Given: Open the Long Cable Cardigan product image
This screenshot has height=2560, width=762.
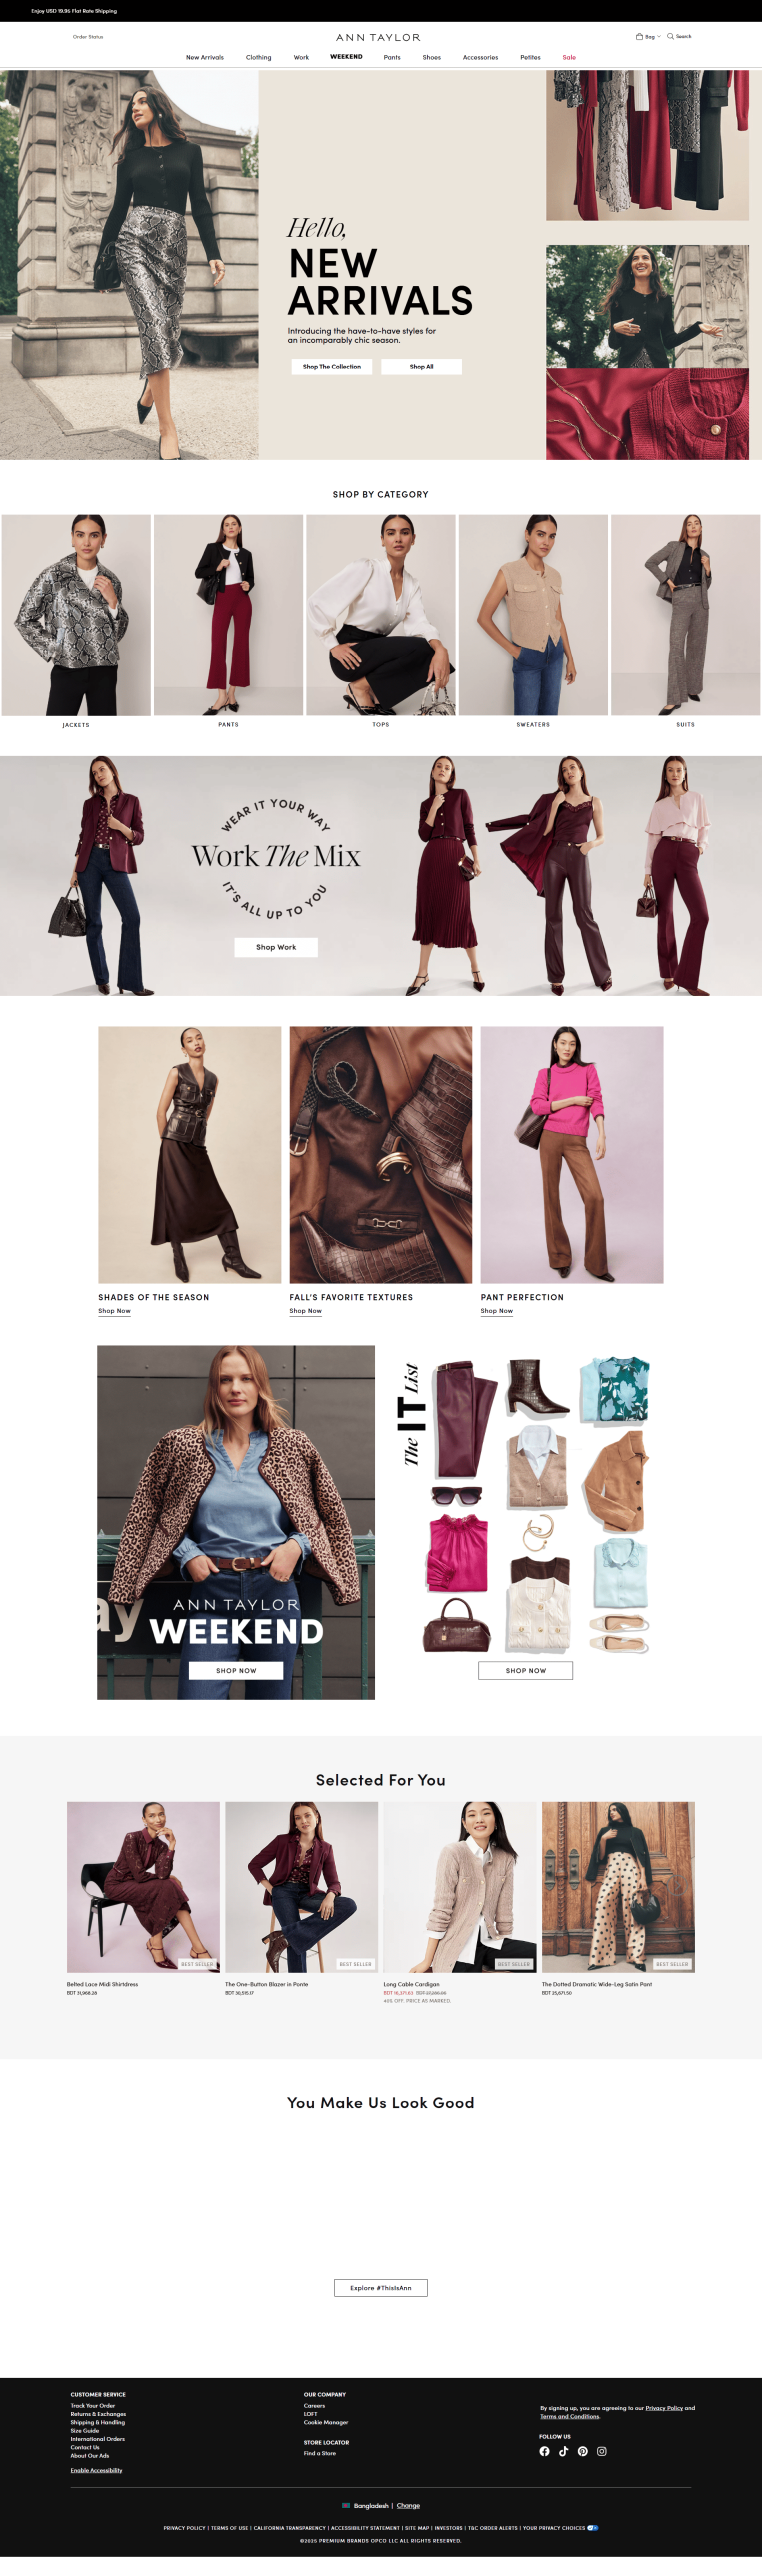Looking at the screenshot, I should pos(460,1887).
